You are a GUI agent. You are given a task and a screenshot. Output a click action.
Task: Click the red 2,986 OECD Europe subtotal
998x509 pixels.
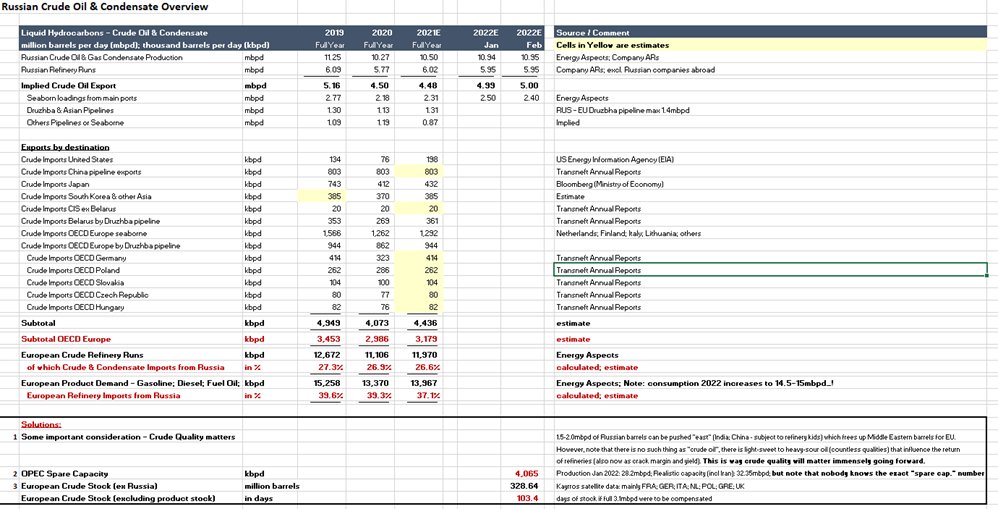tap(377, 339)
